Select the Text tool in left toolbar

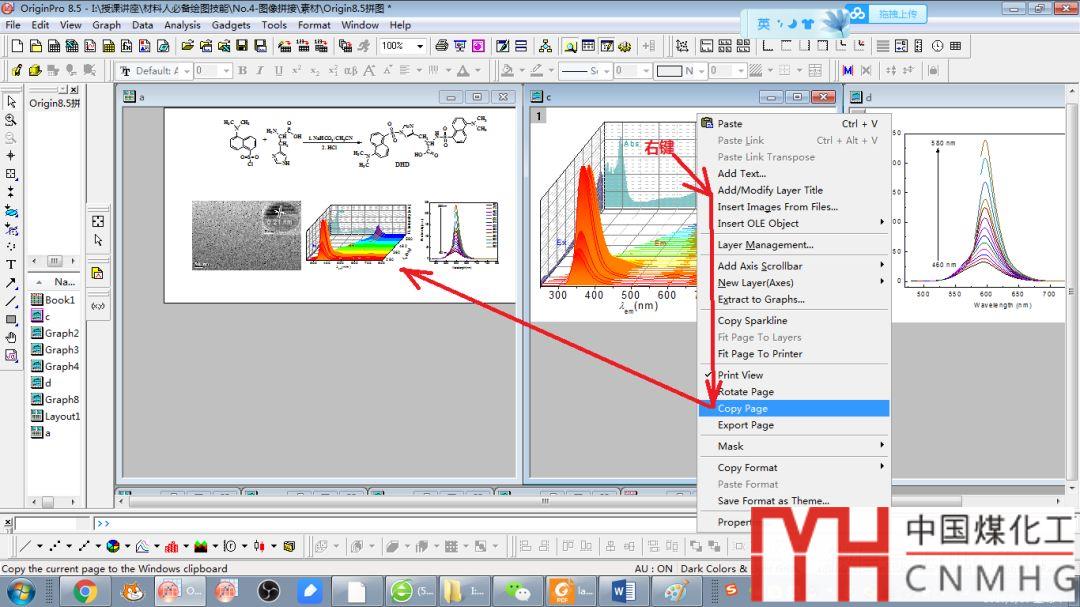(11, 264)
